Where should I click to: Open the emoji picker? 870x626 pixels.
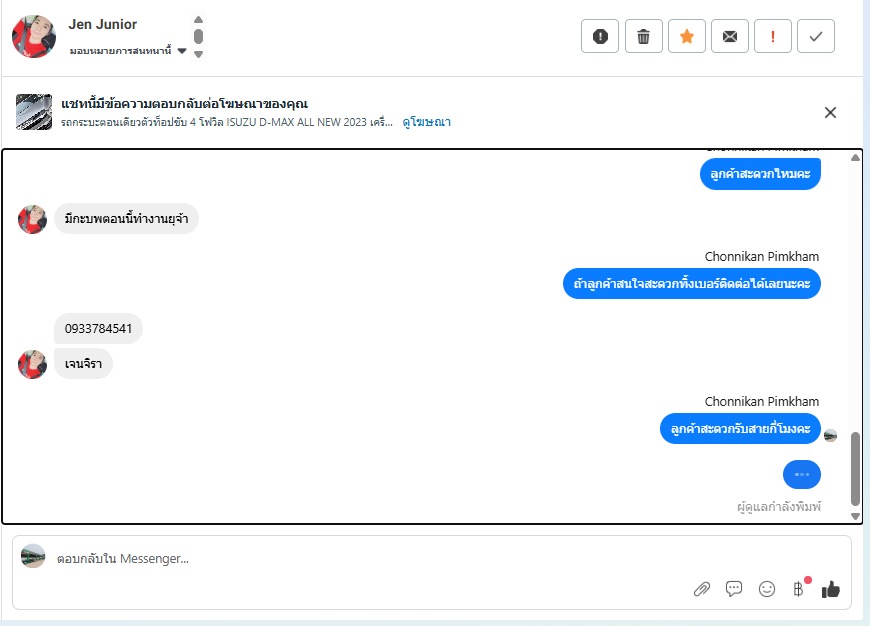(x=767, y=589)
